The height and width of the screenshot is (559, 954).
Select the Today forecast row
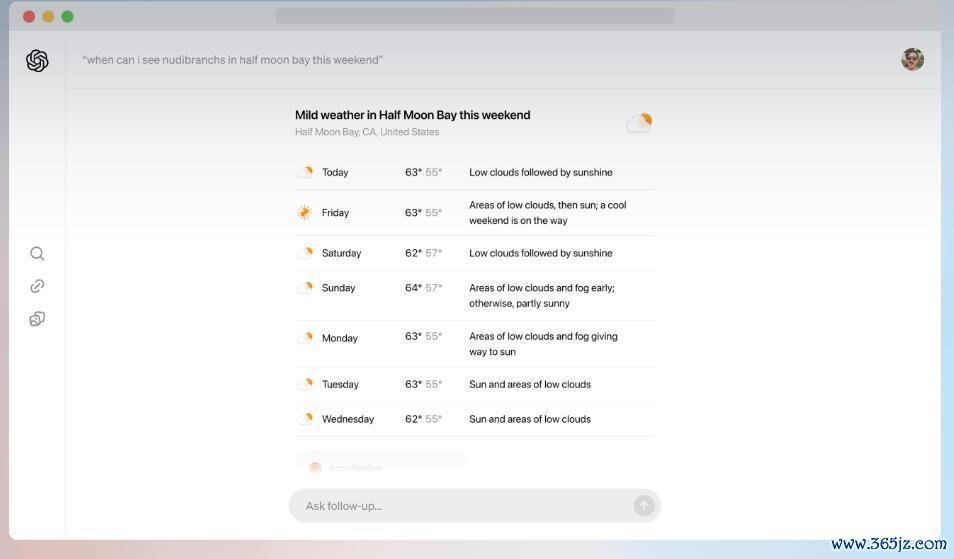(x=475, y=172)
